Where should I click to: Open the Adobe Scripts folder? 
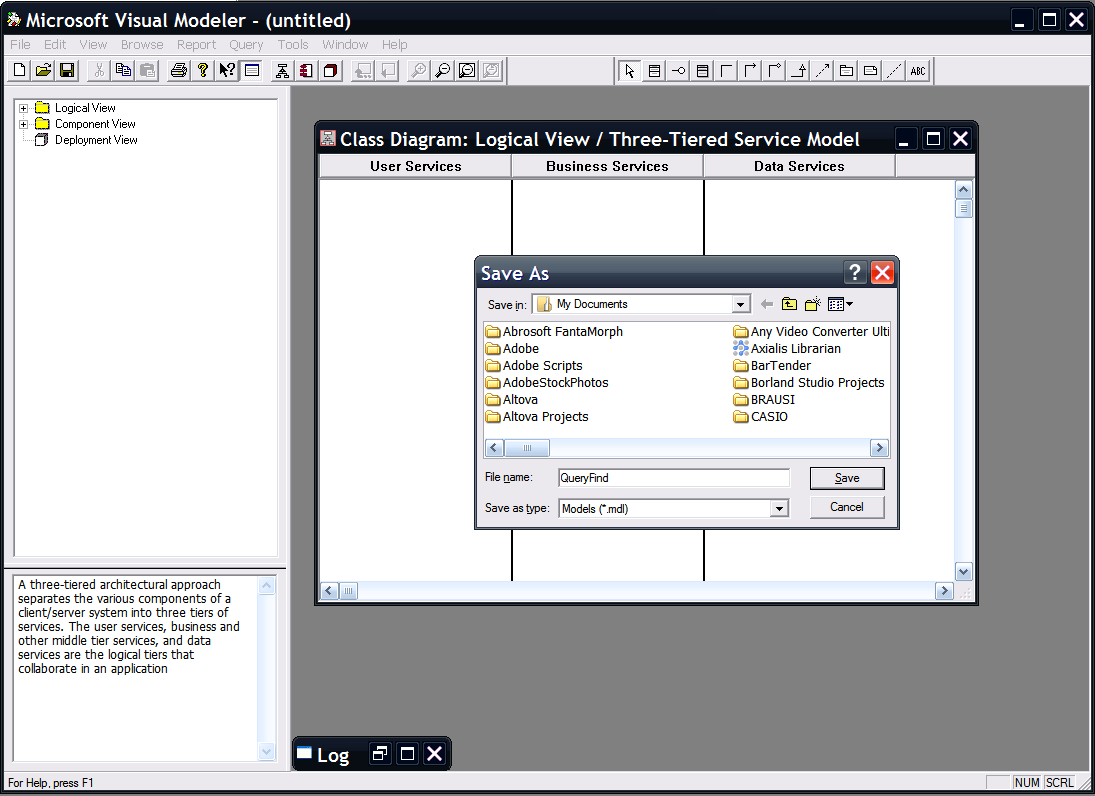[542, 366]
